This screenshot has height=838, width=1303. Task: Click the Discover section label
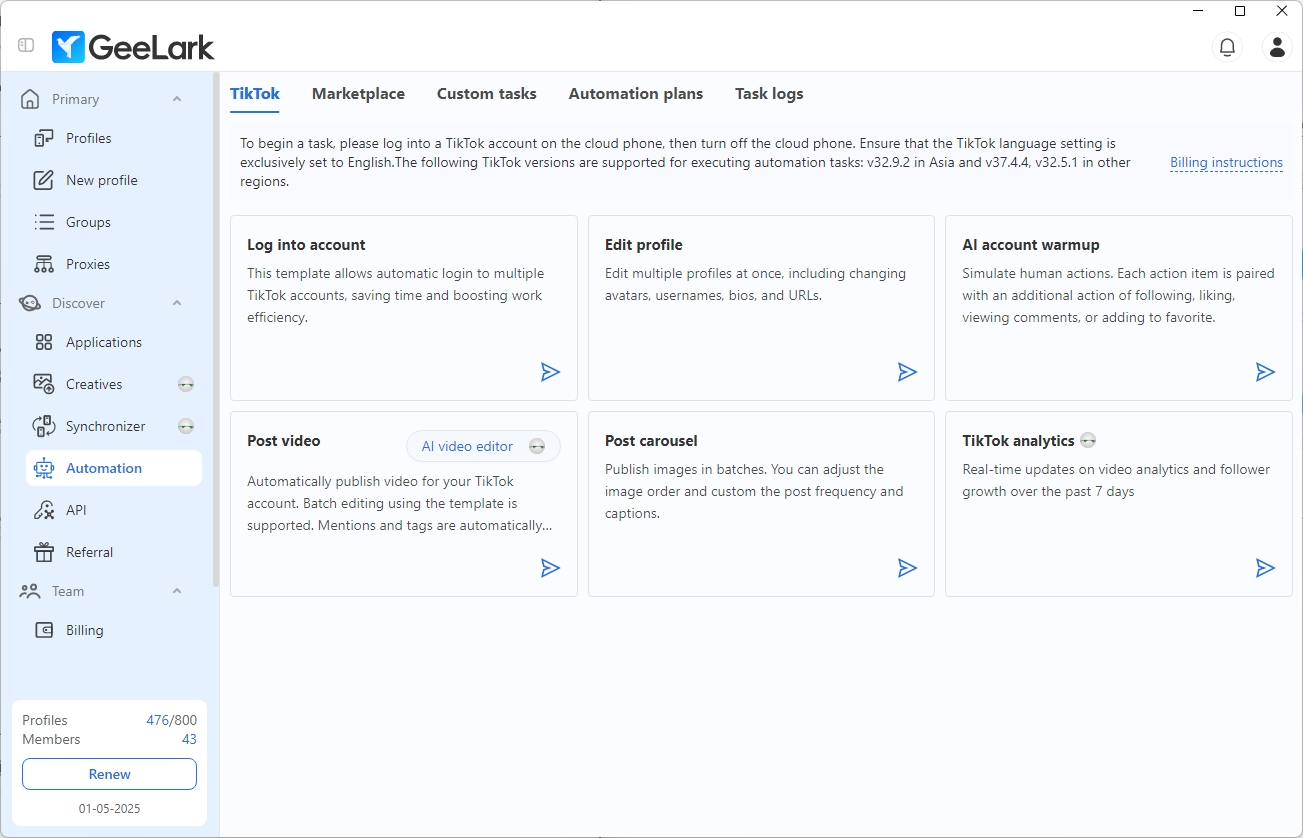79,303
